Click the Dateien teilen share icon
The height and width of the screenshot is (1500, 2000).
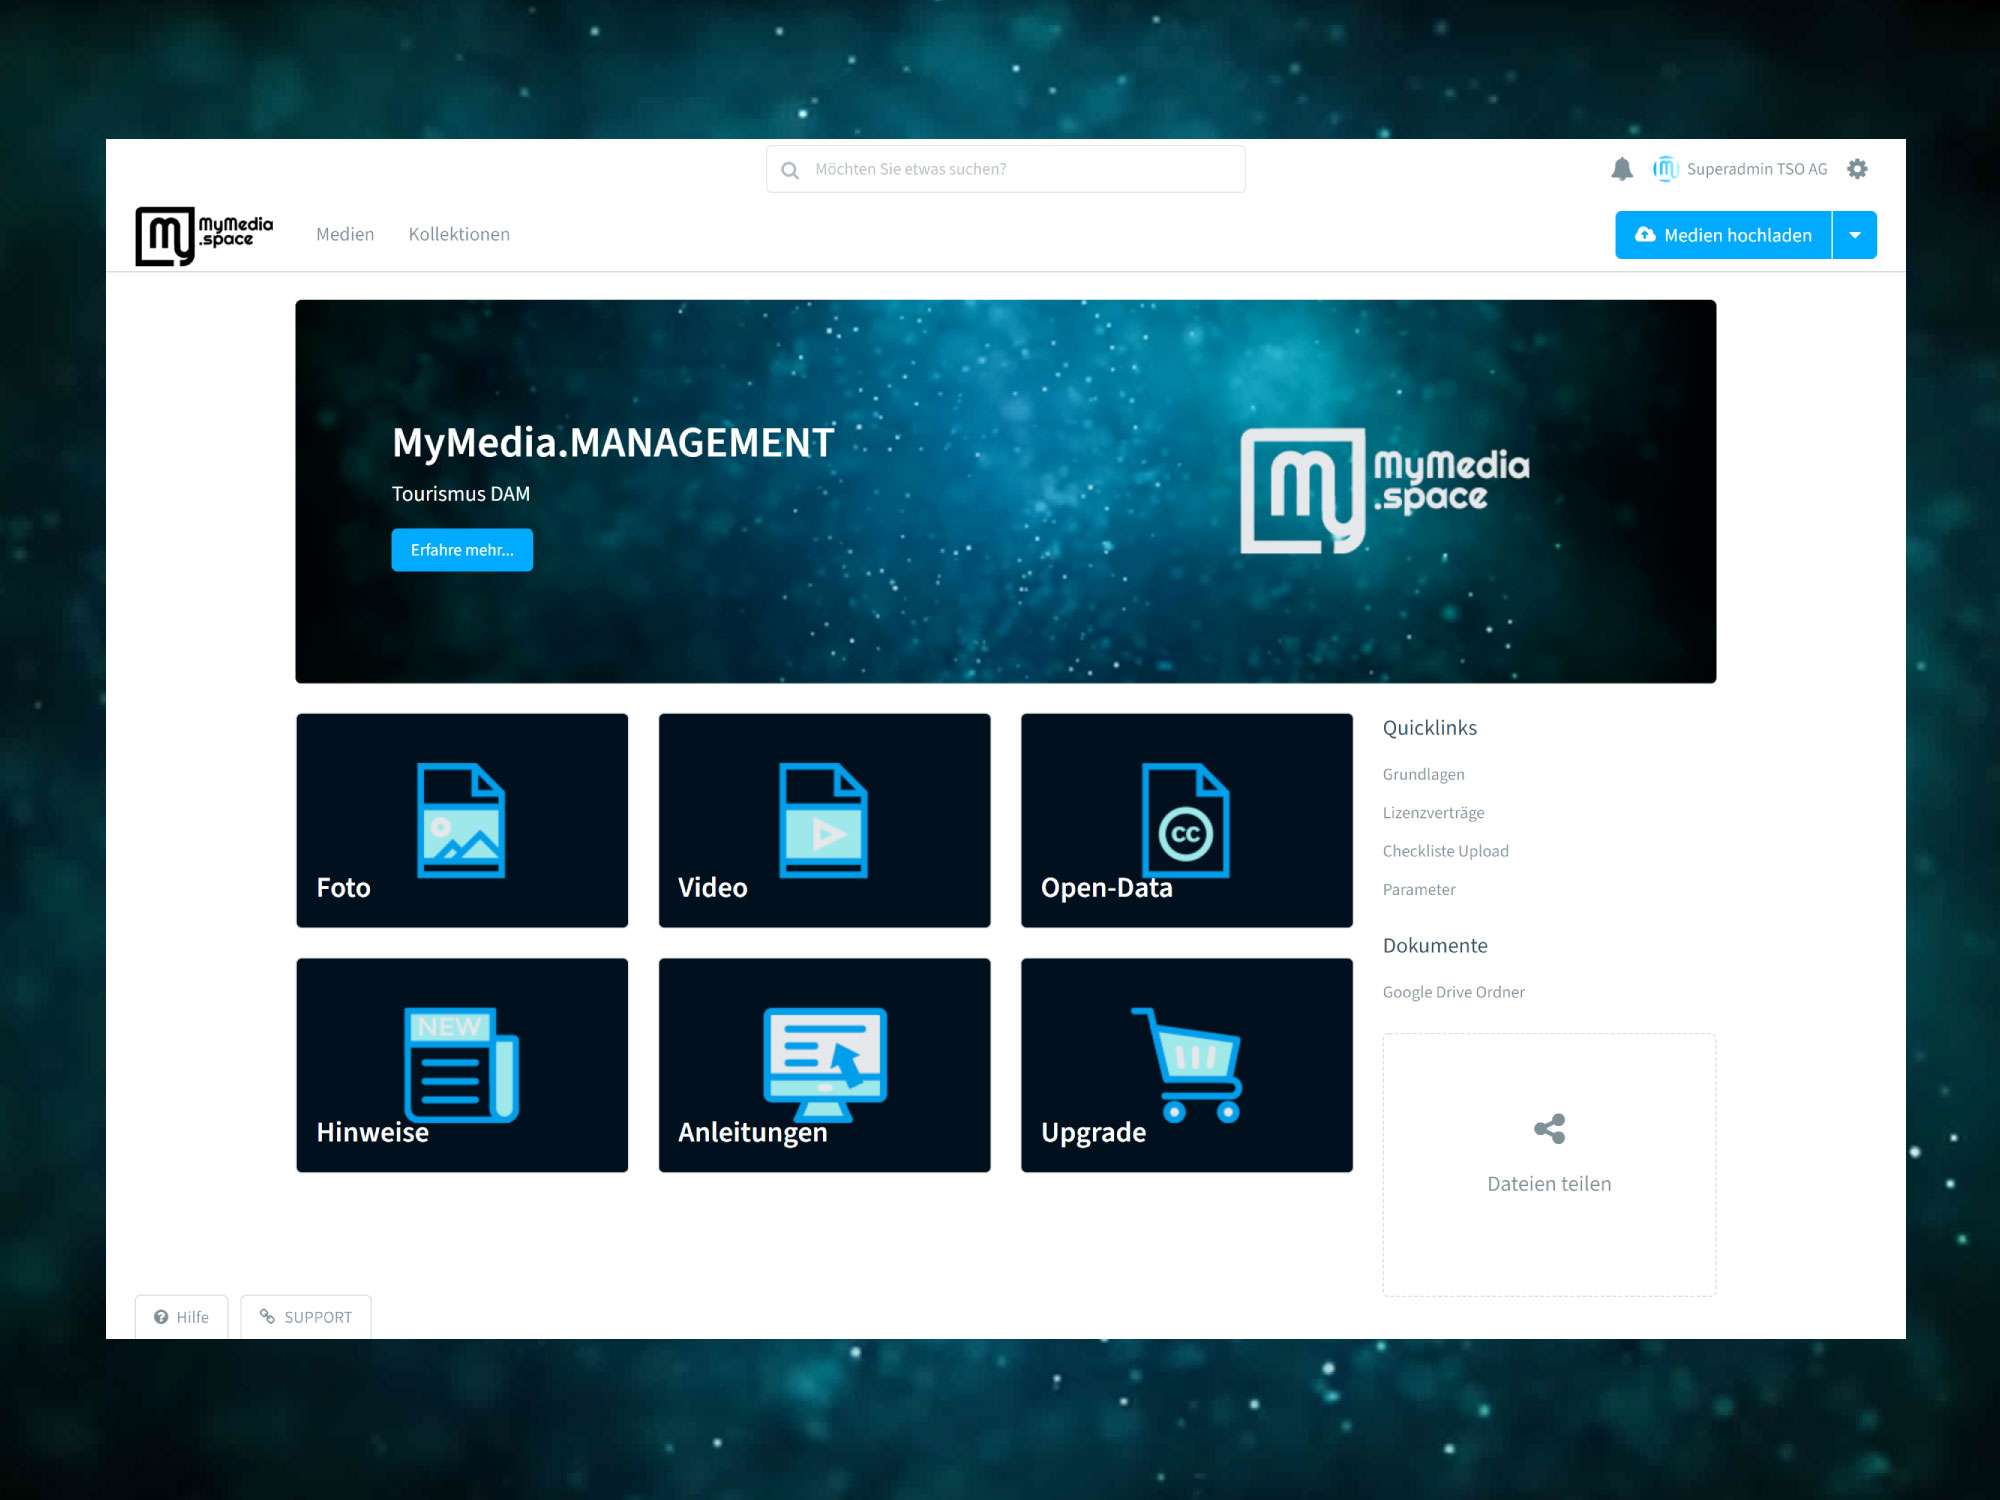(1549, 1129)
